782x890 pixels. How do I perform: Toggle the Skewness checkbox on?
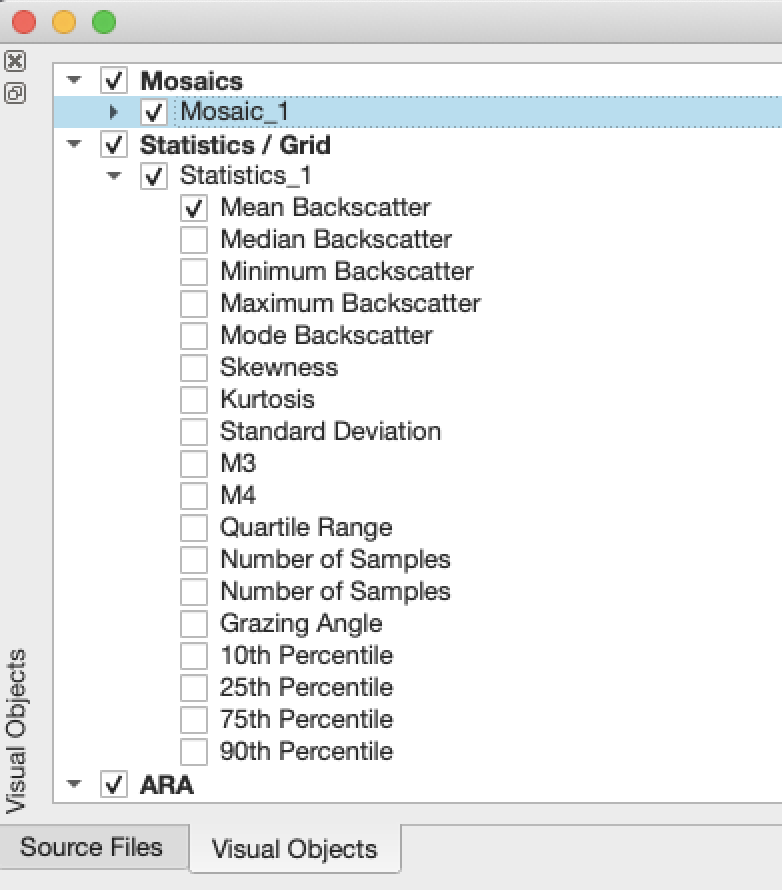(x=194, y=368)
